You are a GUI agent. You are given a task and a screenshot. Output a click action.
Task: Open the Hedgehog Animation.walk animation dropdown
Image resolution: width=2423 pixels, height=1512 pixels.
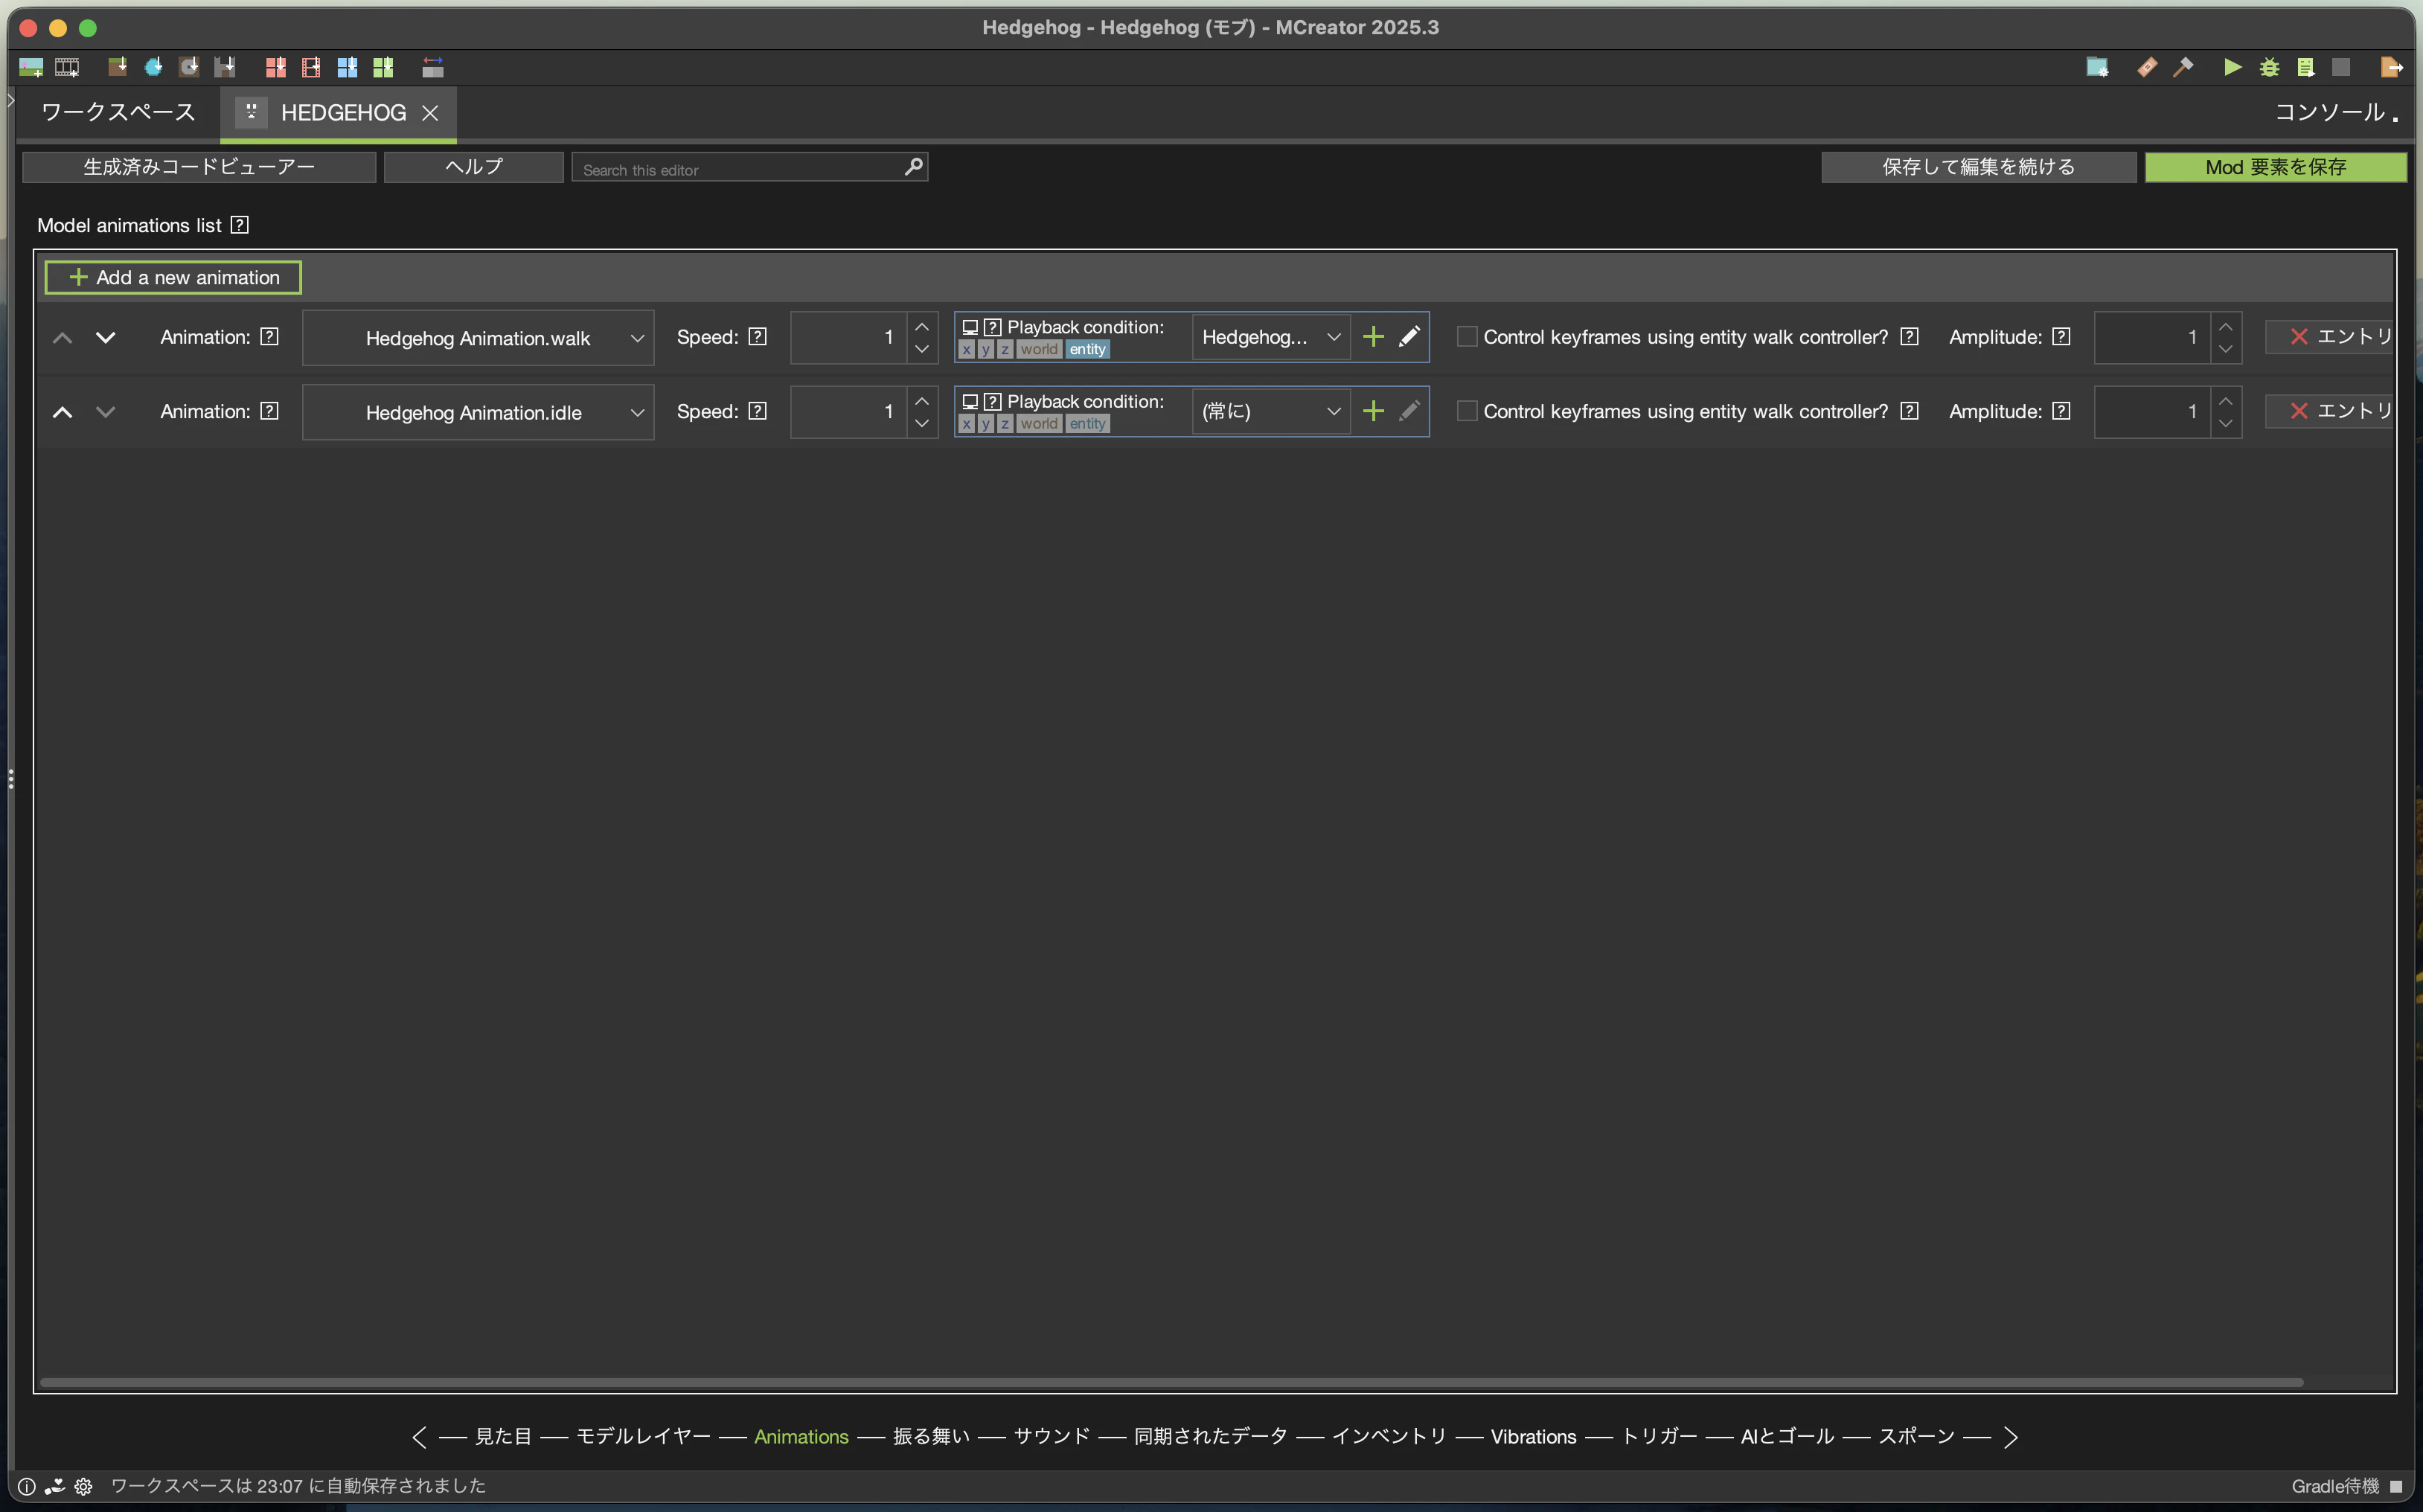[x=478, y=338]
